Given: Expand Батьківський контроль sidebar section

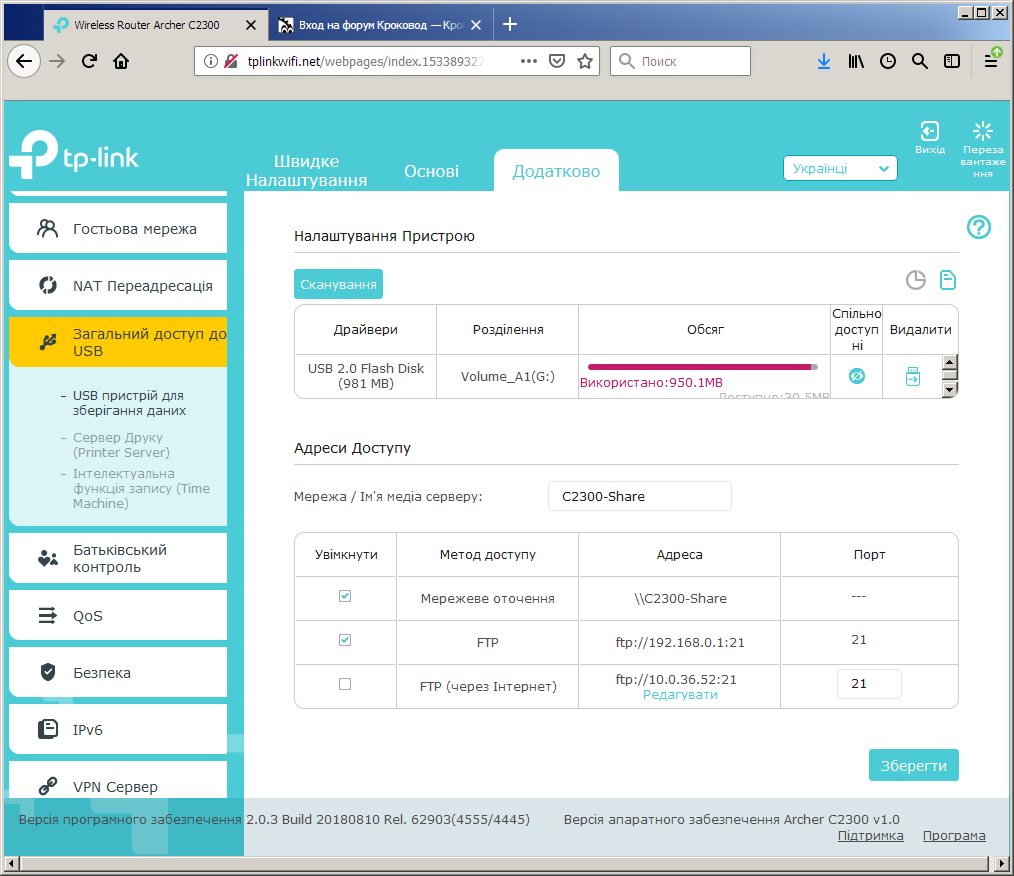Looking at the screenshot, I should (x=118, y=558).
